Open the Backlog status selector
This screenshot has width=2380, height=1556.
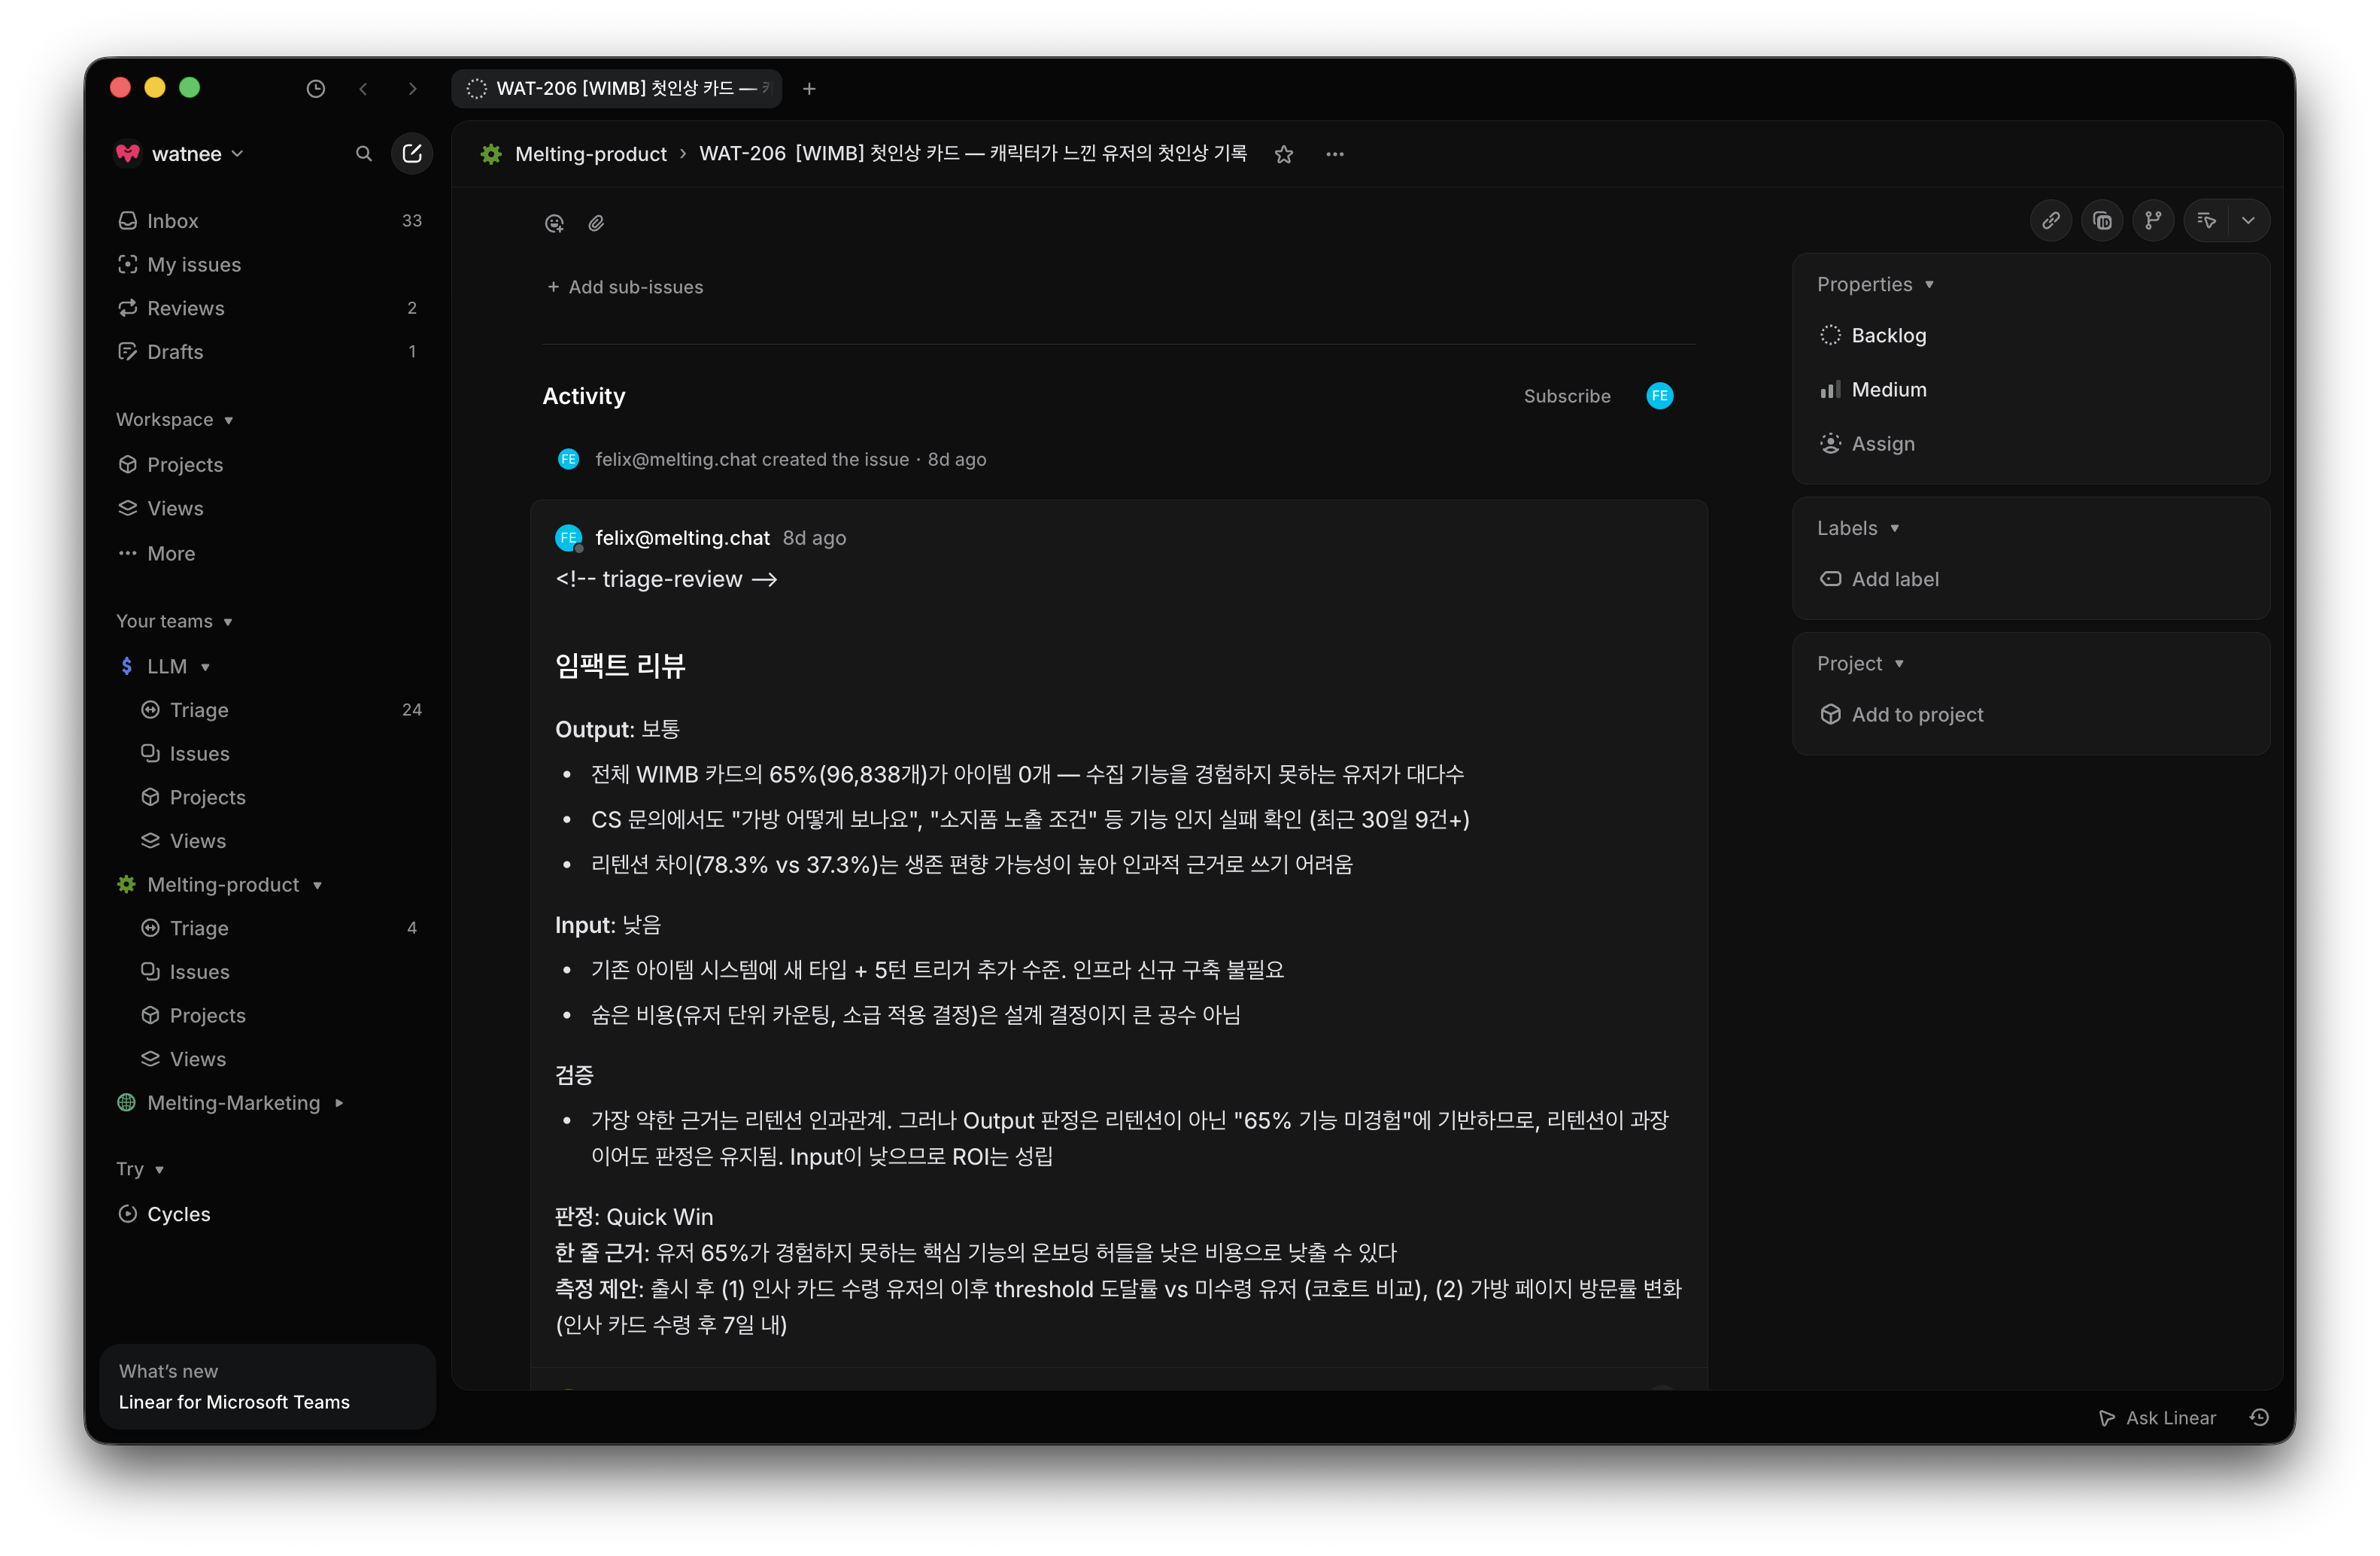[1887, 335]
